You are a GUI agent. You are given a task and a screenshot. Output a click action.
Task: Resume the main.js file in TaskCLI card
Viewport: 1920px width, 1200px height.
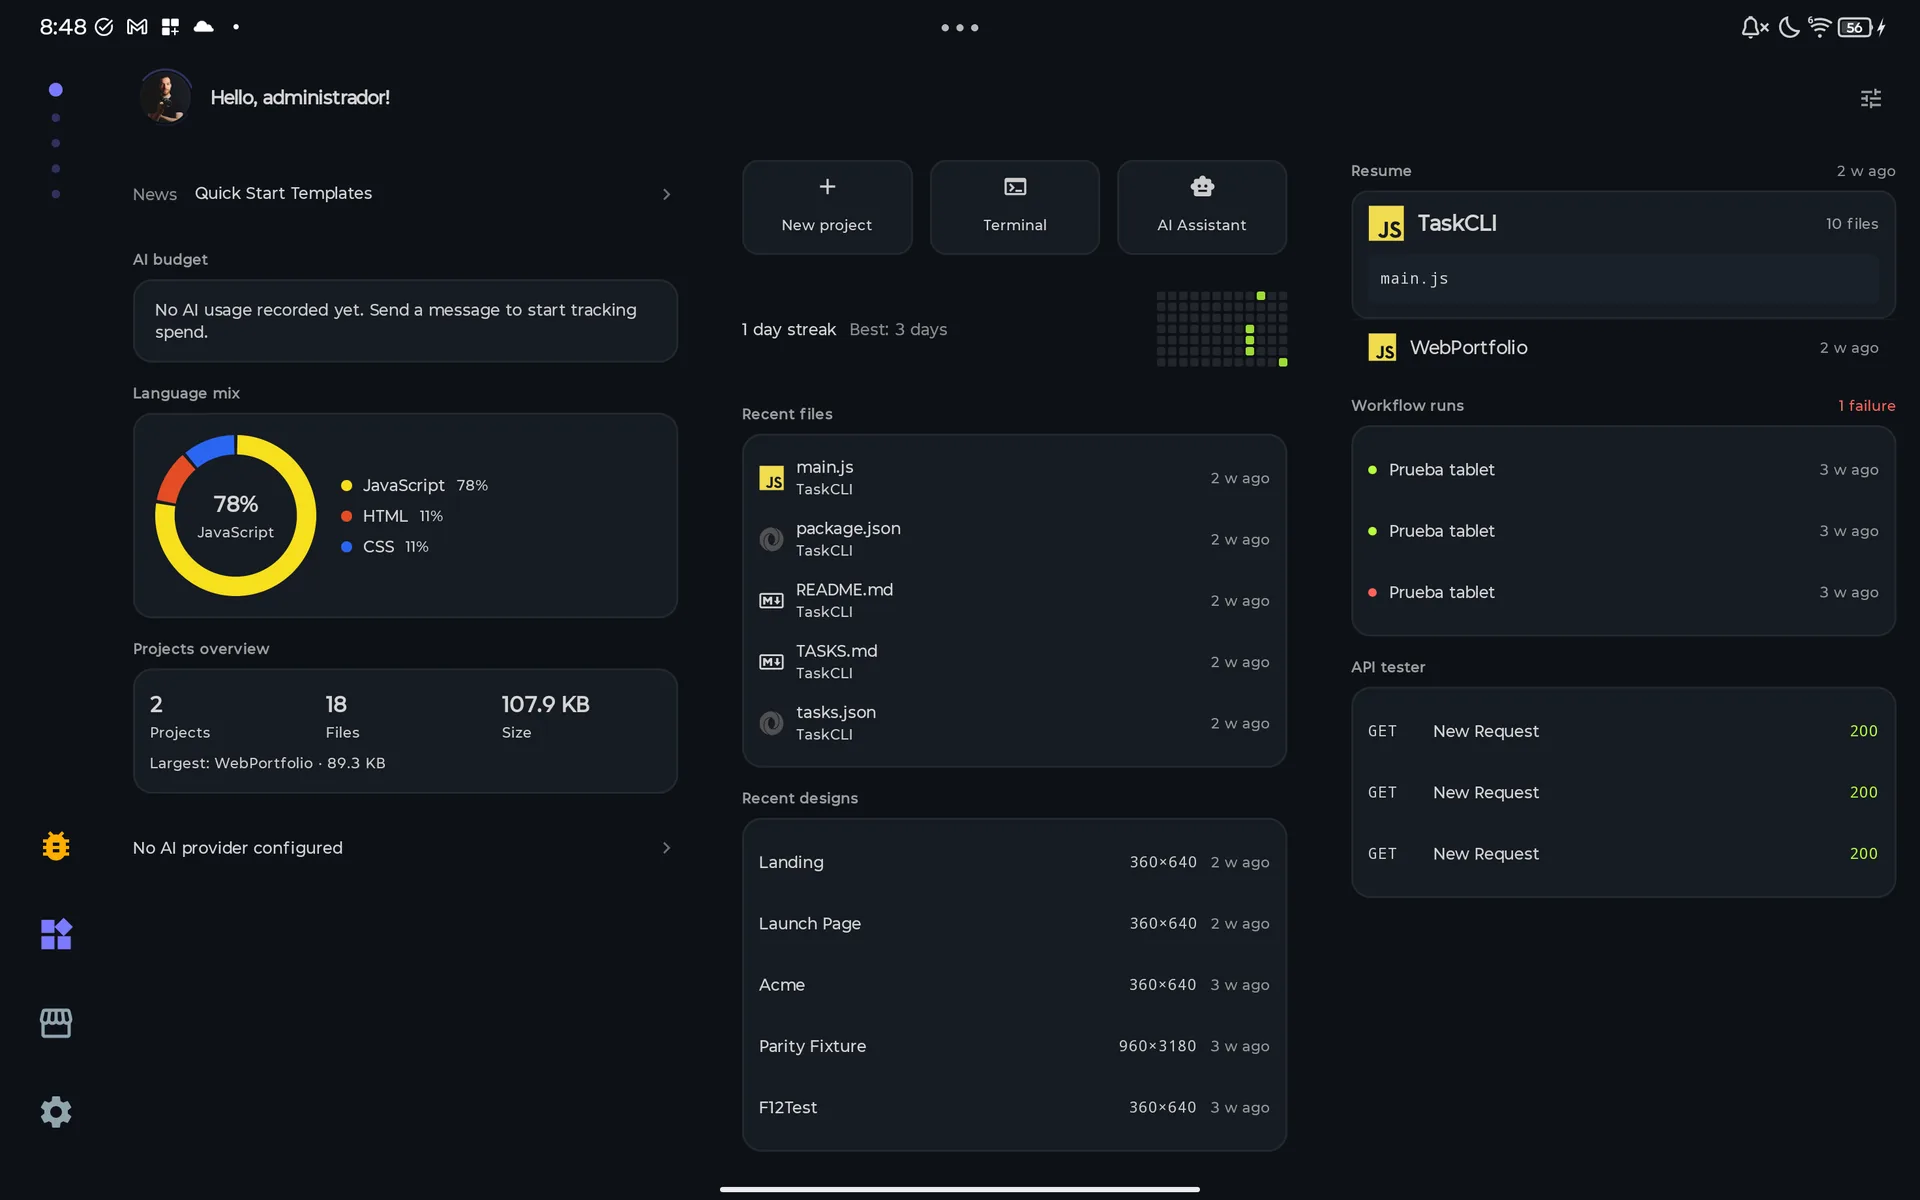(x=1623, y=279)
